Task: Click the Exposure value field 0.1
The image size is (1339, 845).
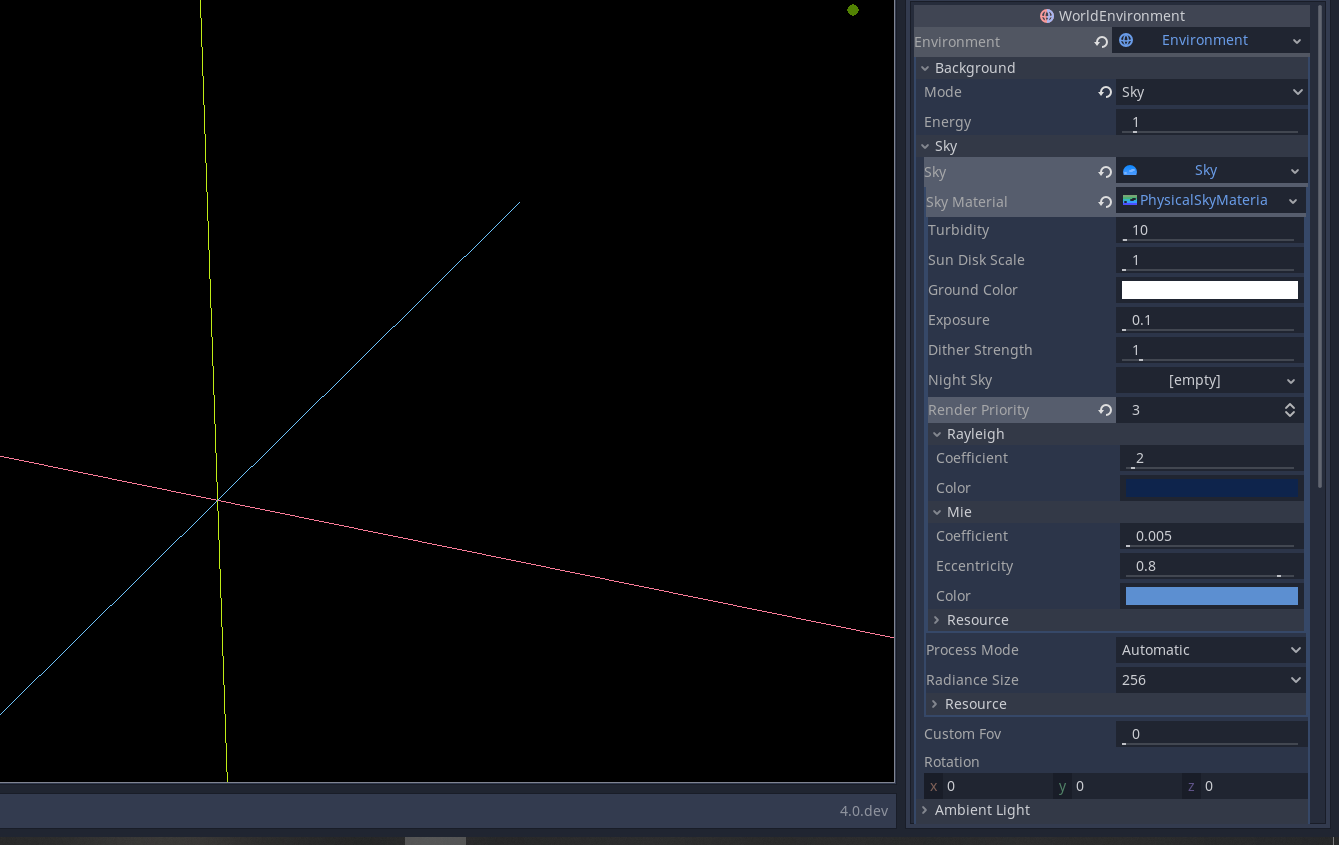Action: click(1209, 320)
